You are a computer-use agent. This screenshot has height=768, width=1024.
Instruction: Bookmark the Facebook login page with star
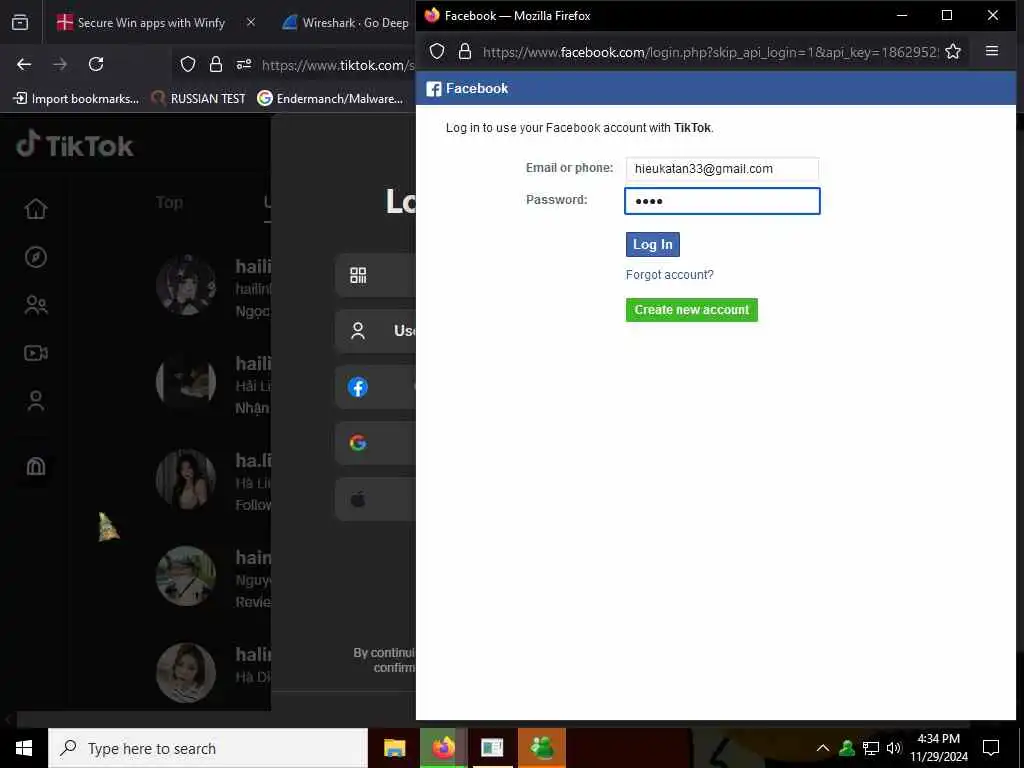[953, 51]
